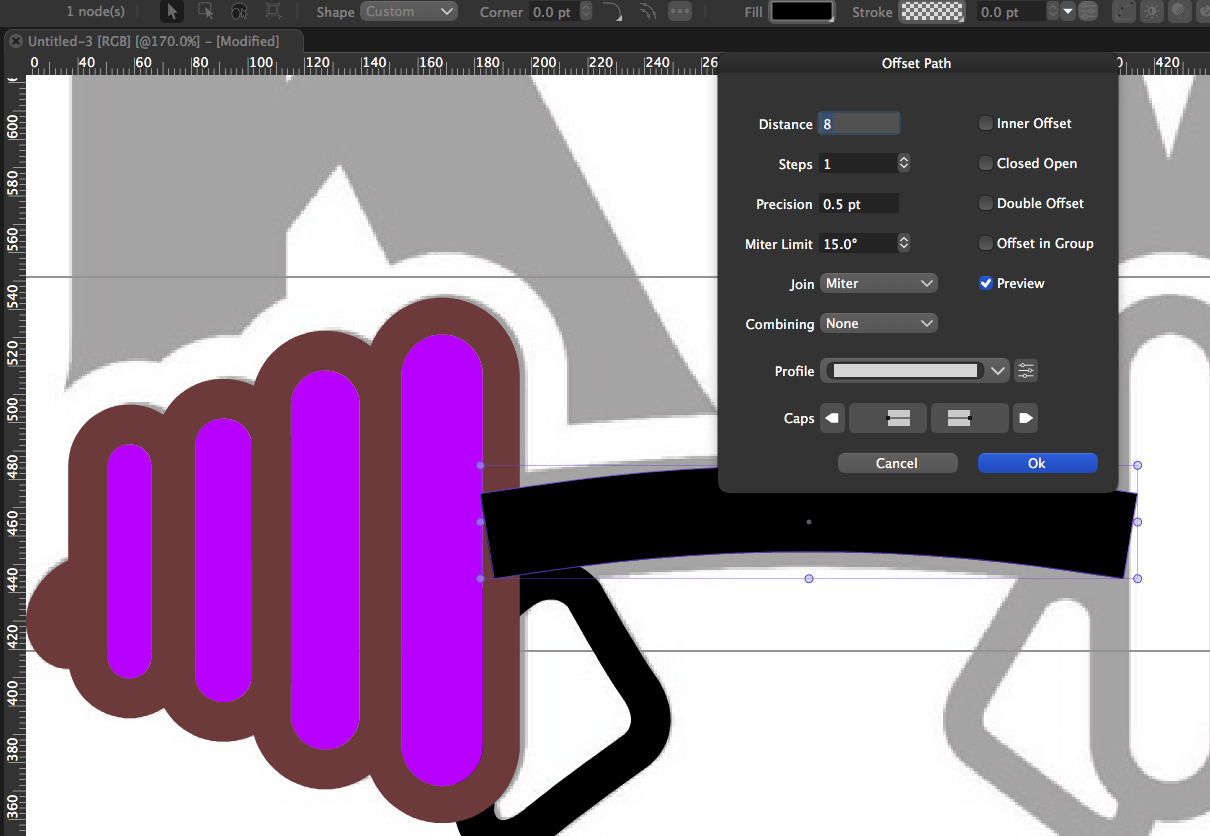Click the Profile settings sliders icon
Image resolution: width=1210 pixels, height=836 pixels.
click(1026, 371)
